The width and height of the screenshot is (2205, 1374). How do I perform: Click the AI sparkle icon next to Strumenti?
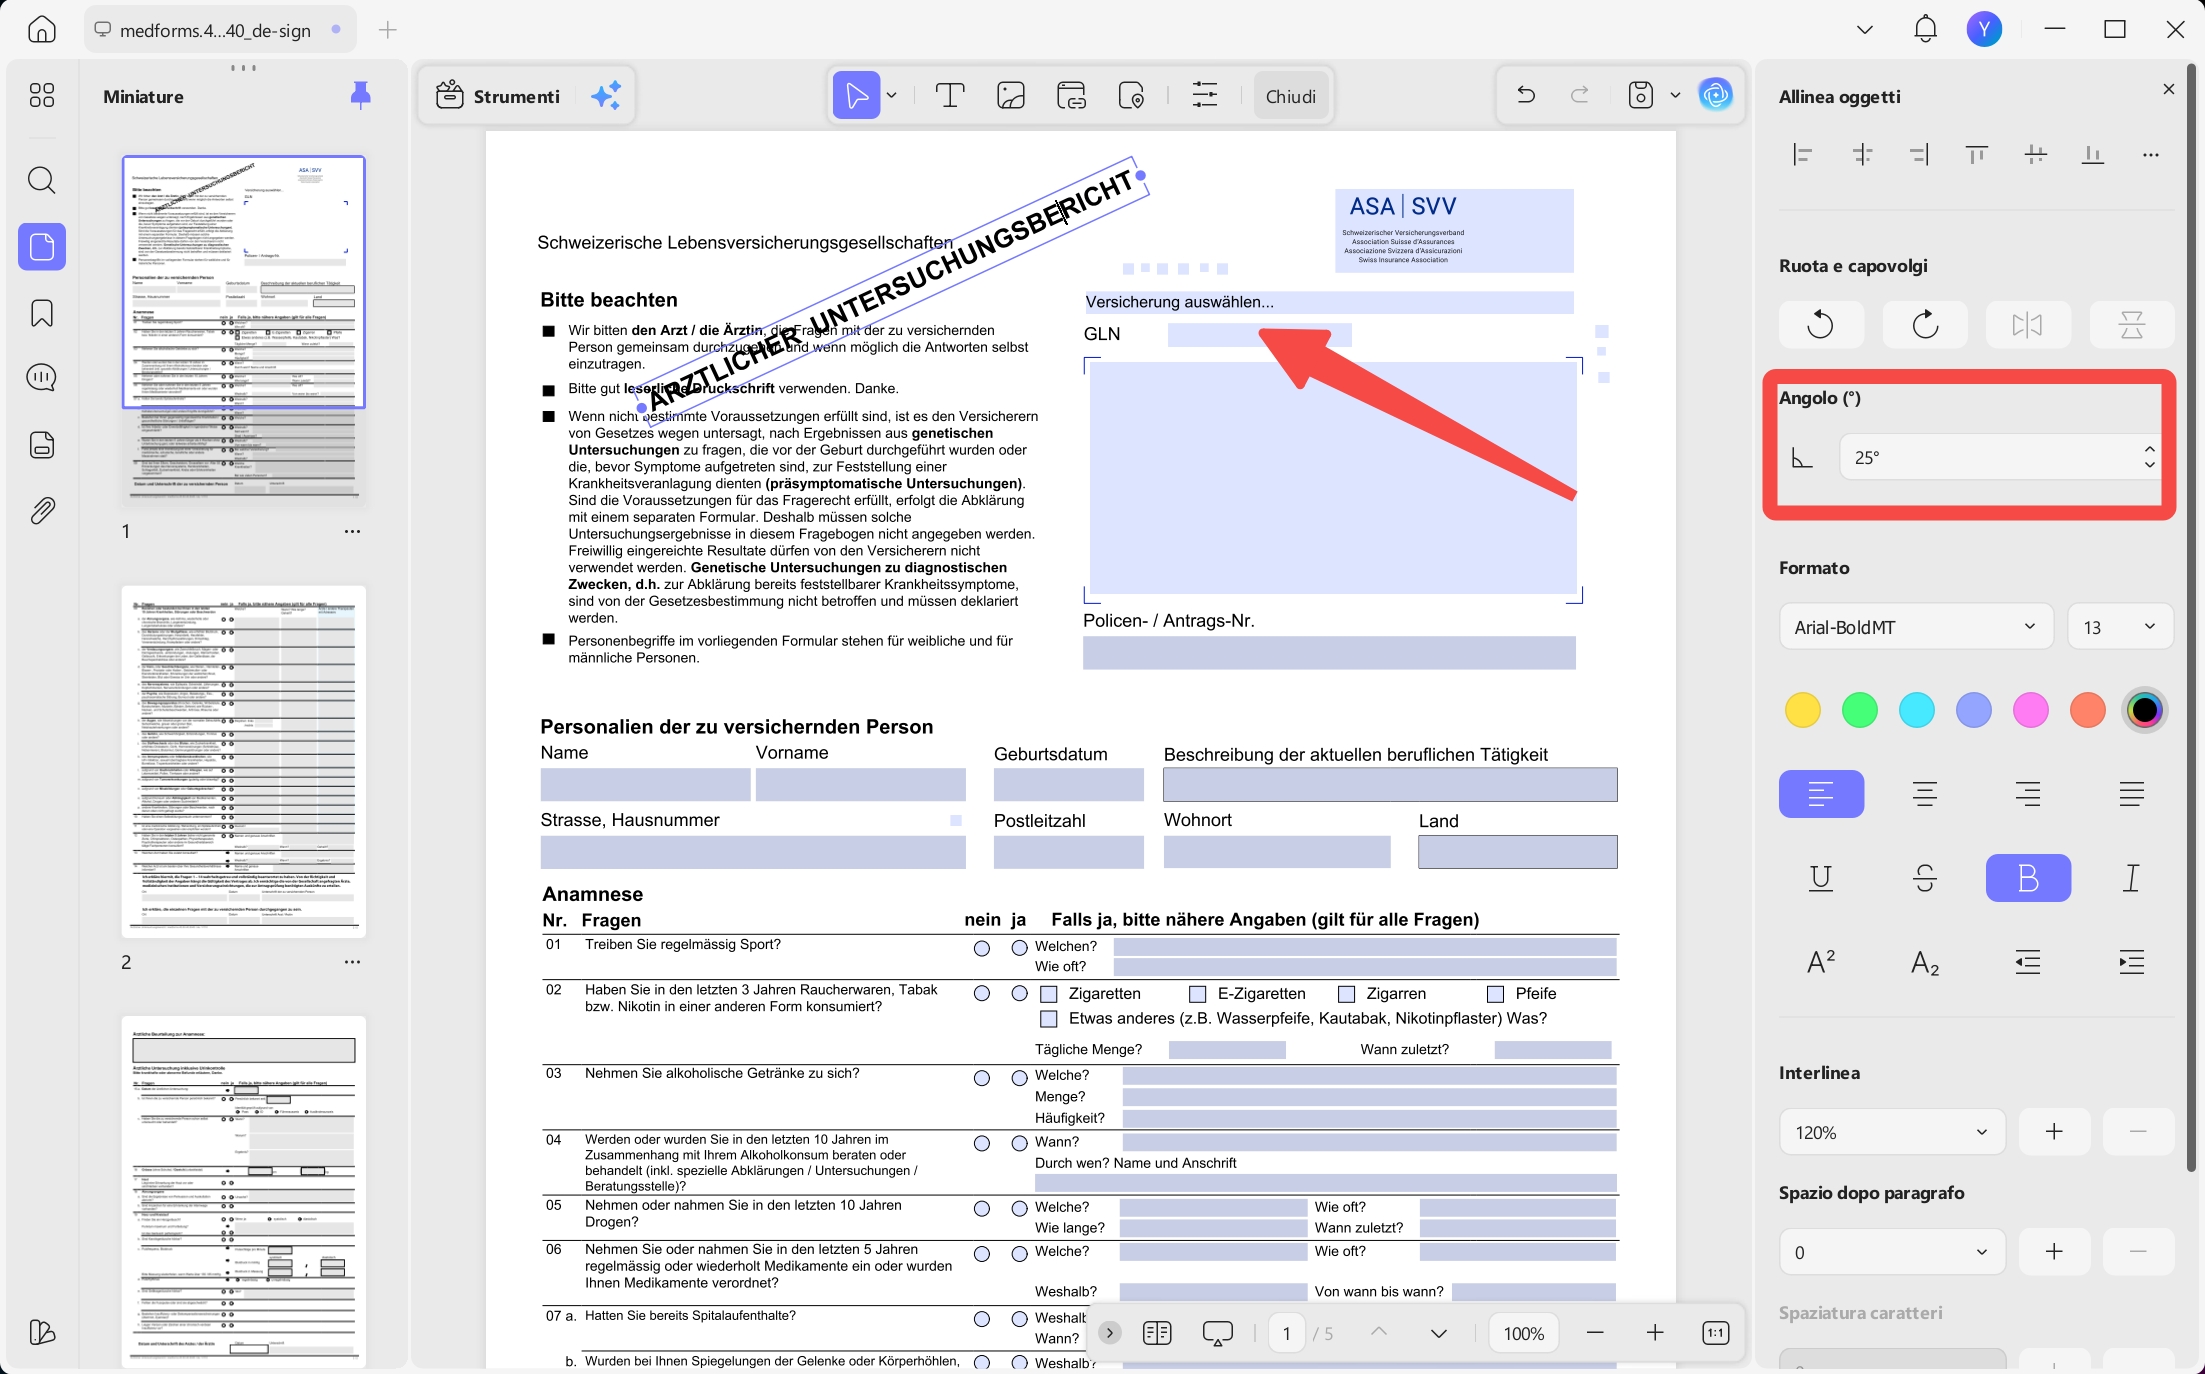pos(606,96)
